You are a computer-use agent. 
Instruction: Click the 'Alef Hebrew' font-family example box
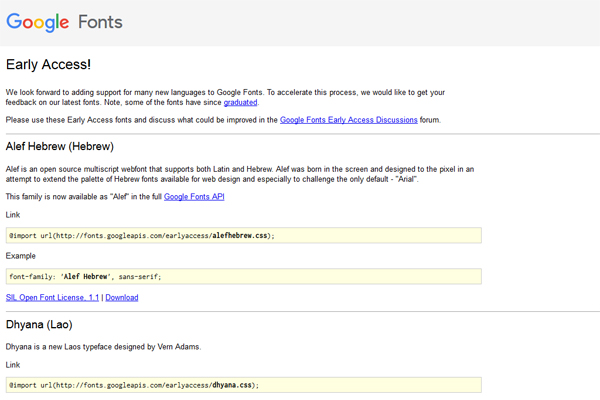click(244, 276)
